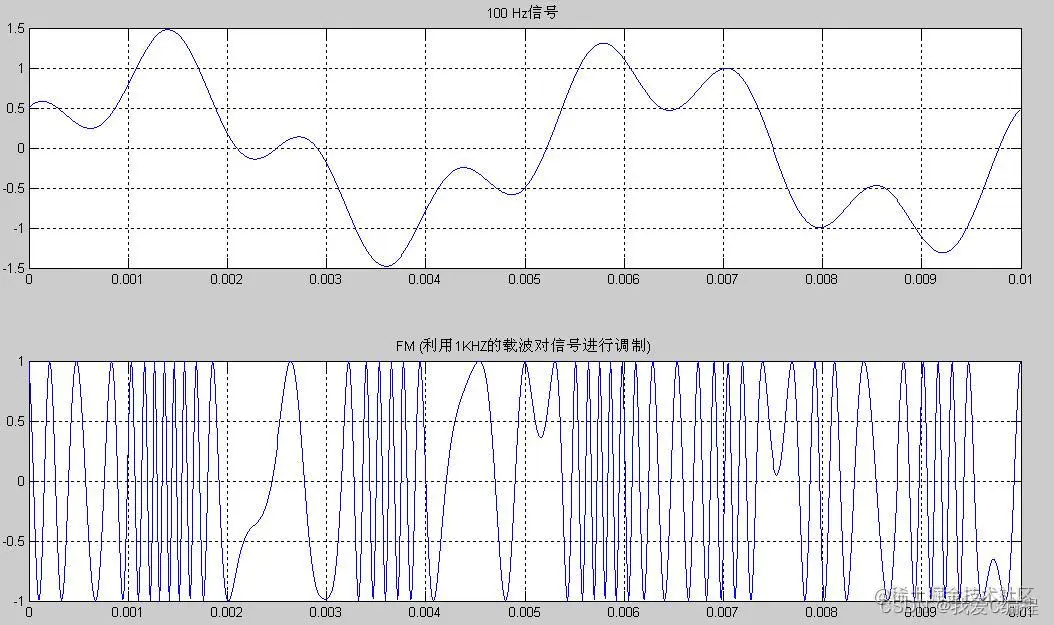Click y-axis tick 0.5 on the 100 Hz plot
Viewport: 1054px width, 625px height.
(x=16, y=109)
